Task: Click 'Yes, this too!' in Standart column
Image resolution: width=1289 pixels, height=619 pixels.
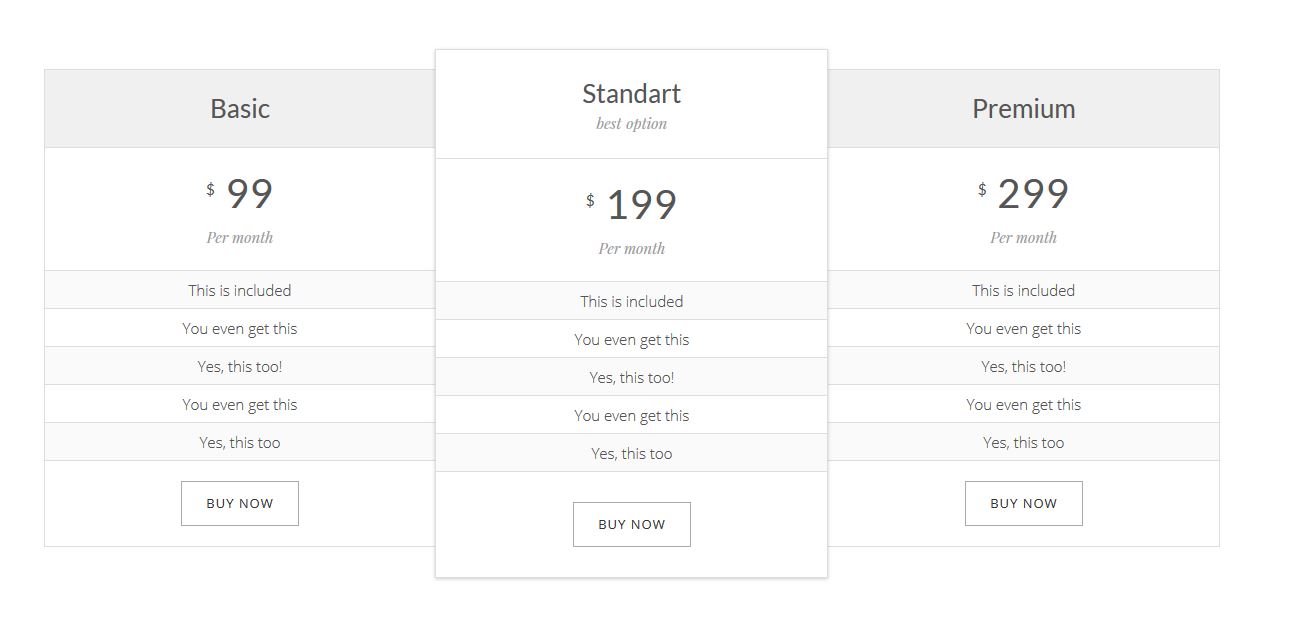Action: (x=631, y=377)
